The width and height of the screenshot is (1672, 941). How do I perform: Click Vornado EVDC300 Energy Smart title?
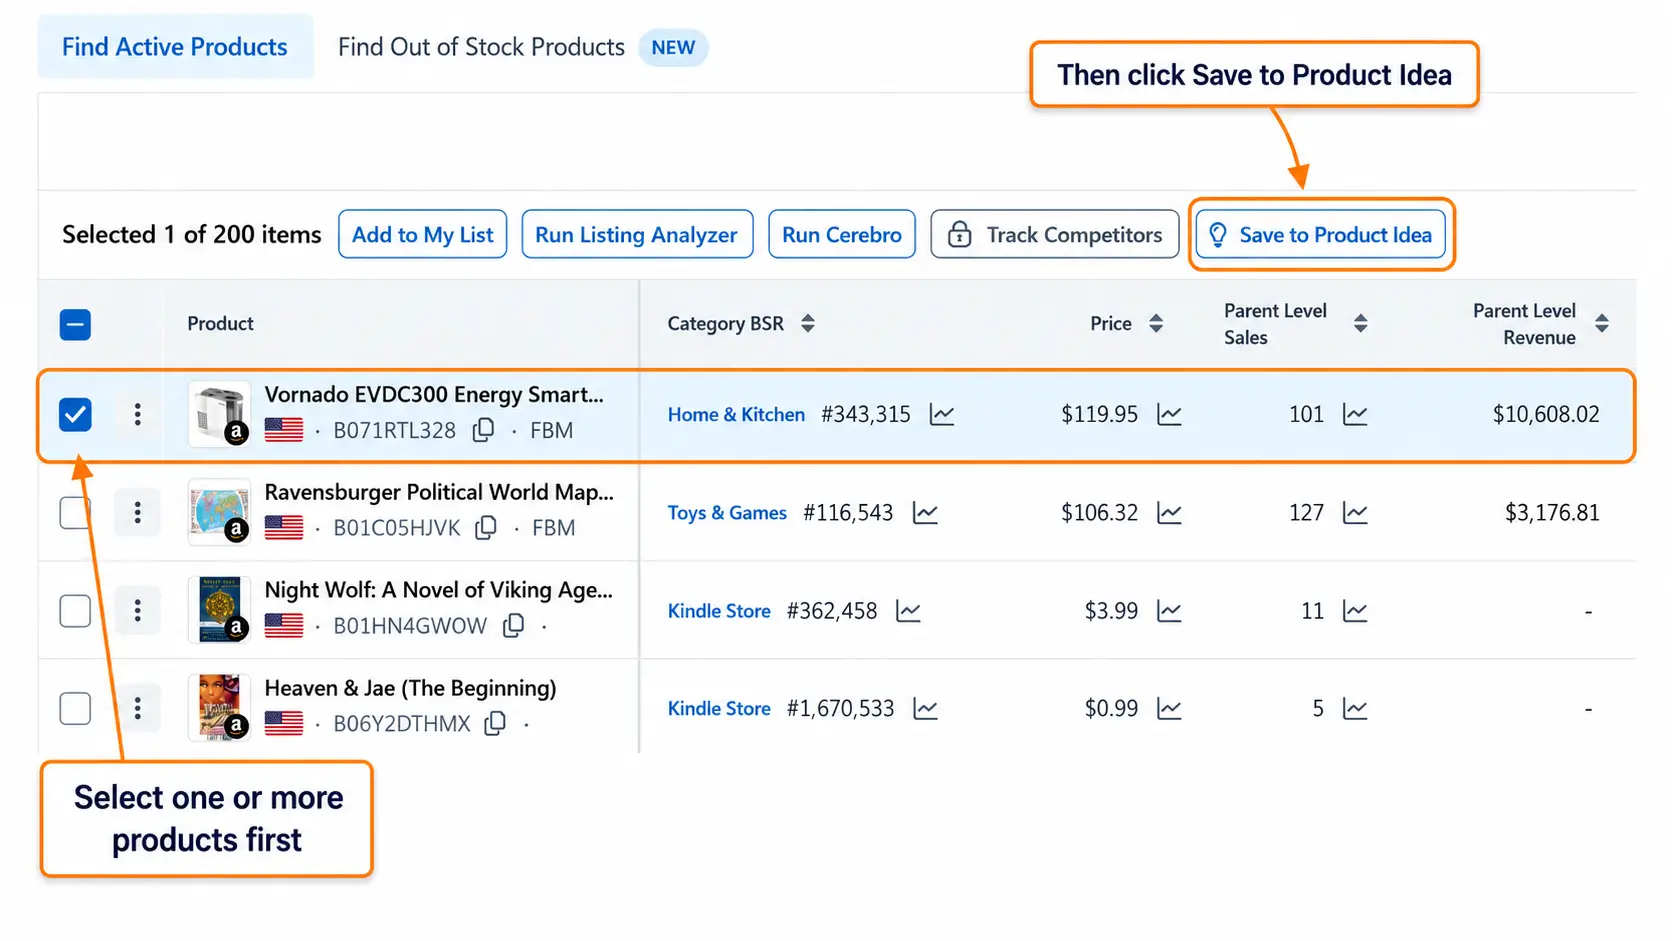tap(434, 394)
